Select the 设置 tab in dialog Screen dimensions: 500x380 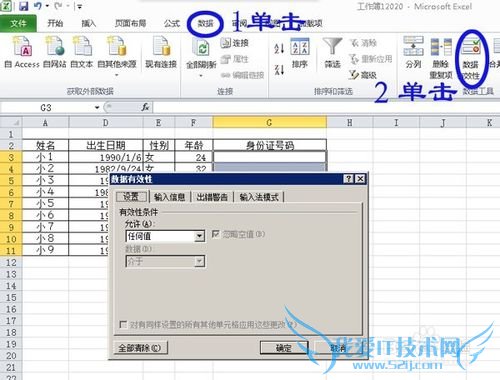click(x=131, y=197)
